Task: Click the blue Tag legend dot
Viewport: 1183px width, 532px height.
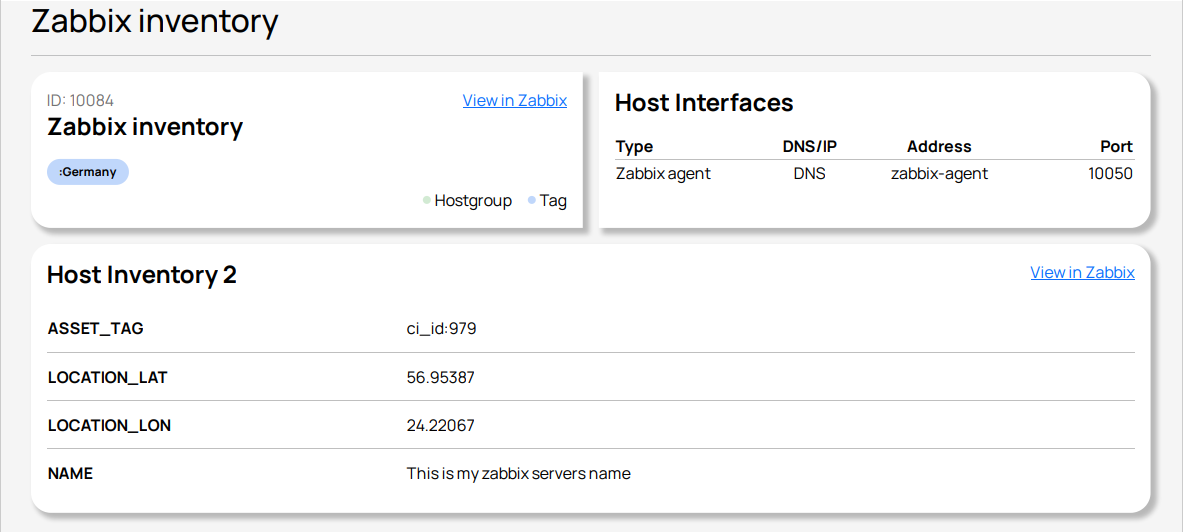Action: (x=532, y=201)
